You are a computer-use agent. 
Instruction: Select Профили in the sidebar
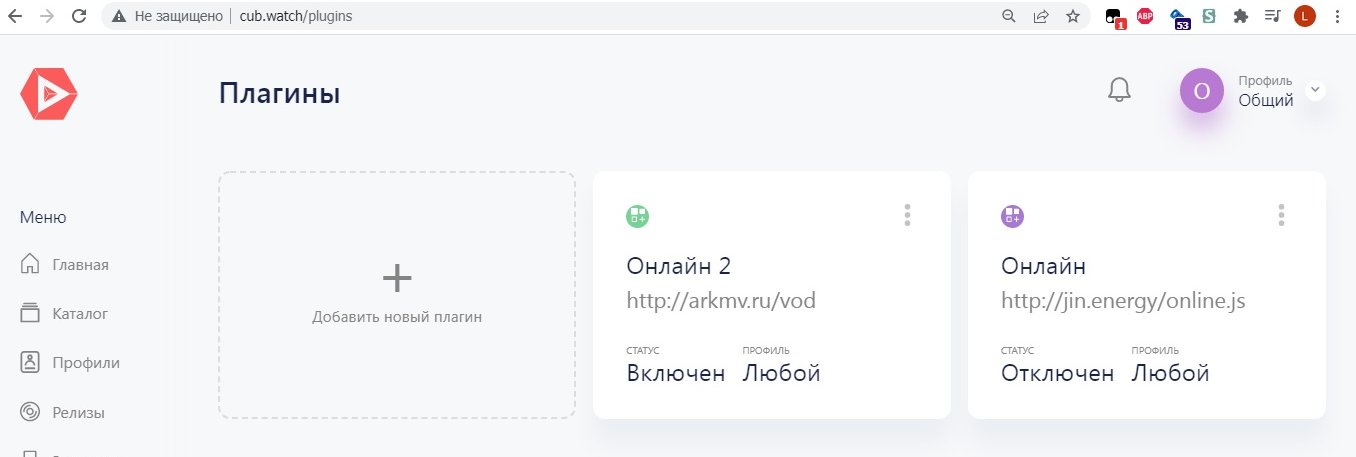[x=85, y=362]
